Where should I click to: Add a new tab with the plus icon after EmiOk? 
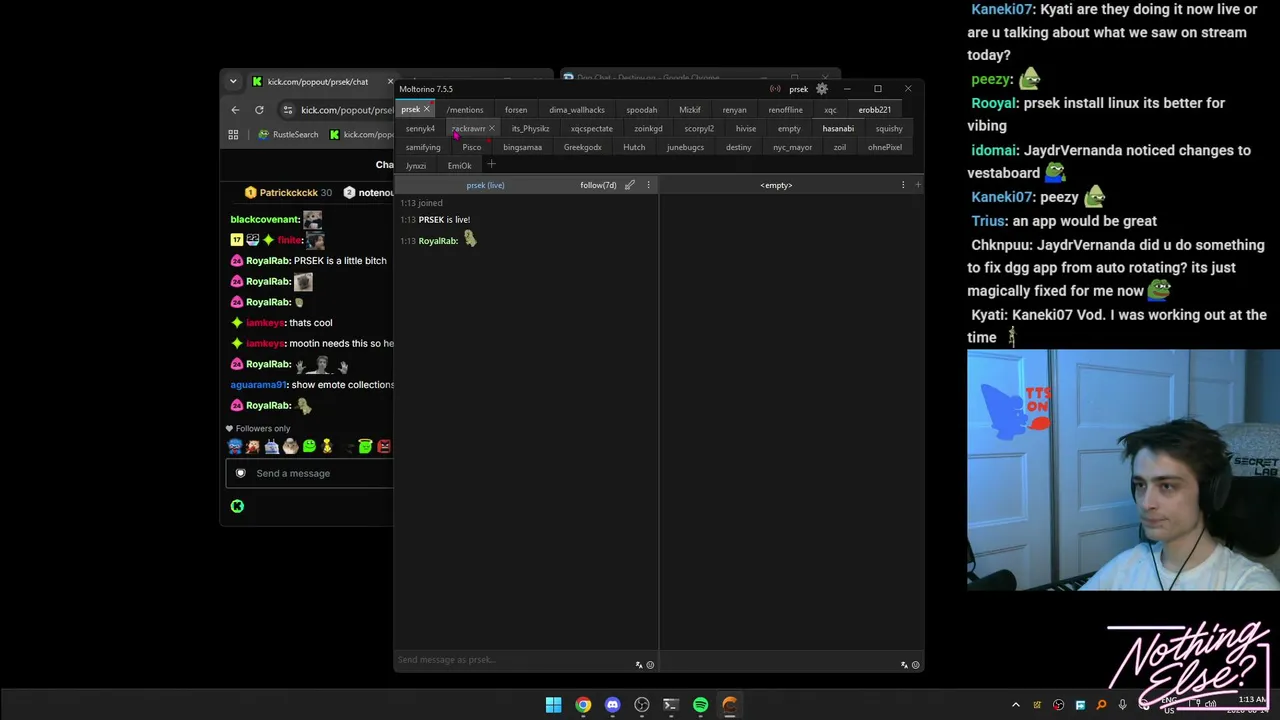[491, 165]
